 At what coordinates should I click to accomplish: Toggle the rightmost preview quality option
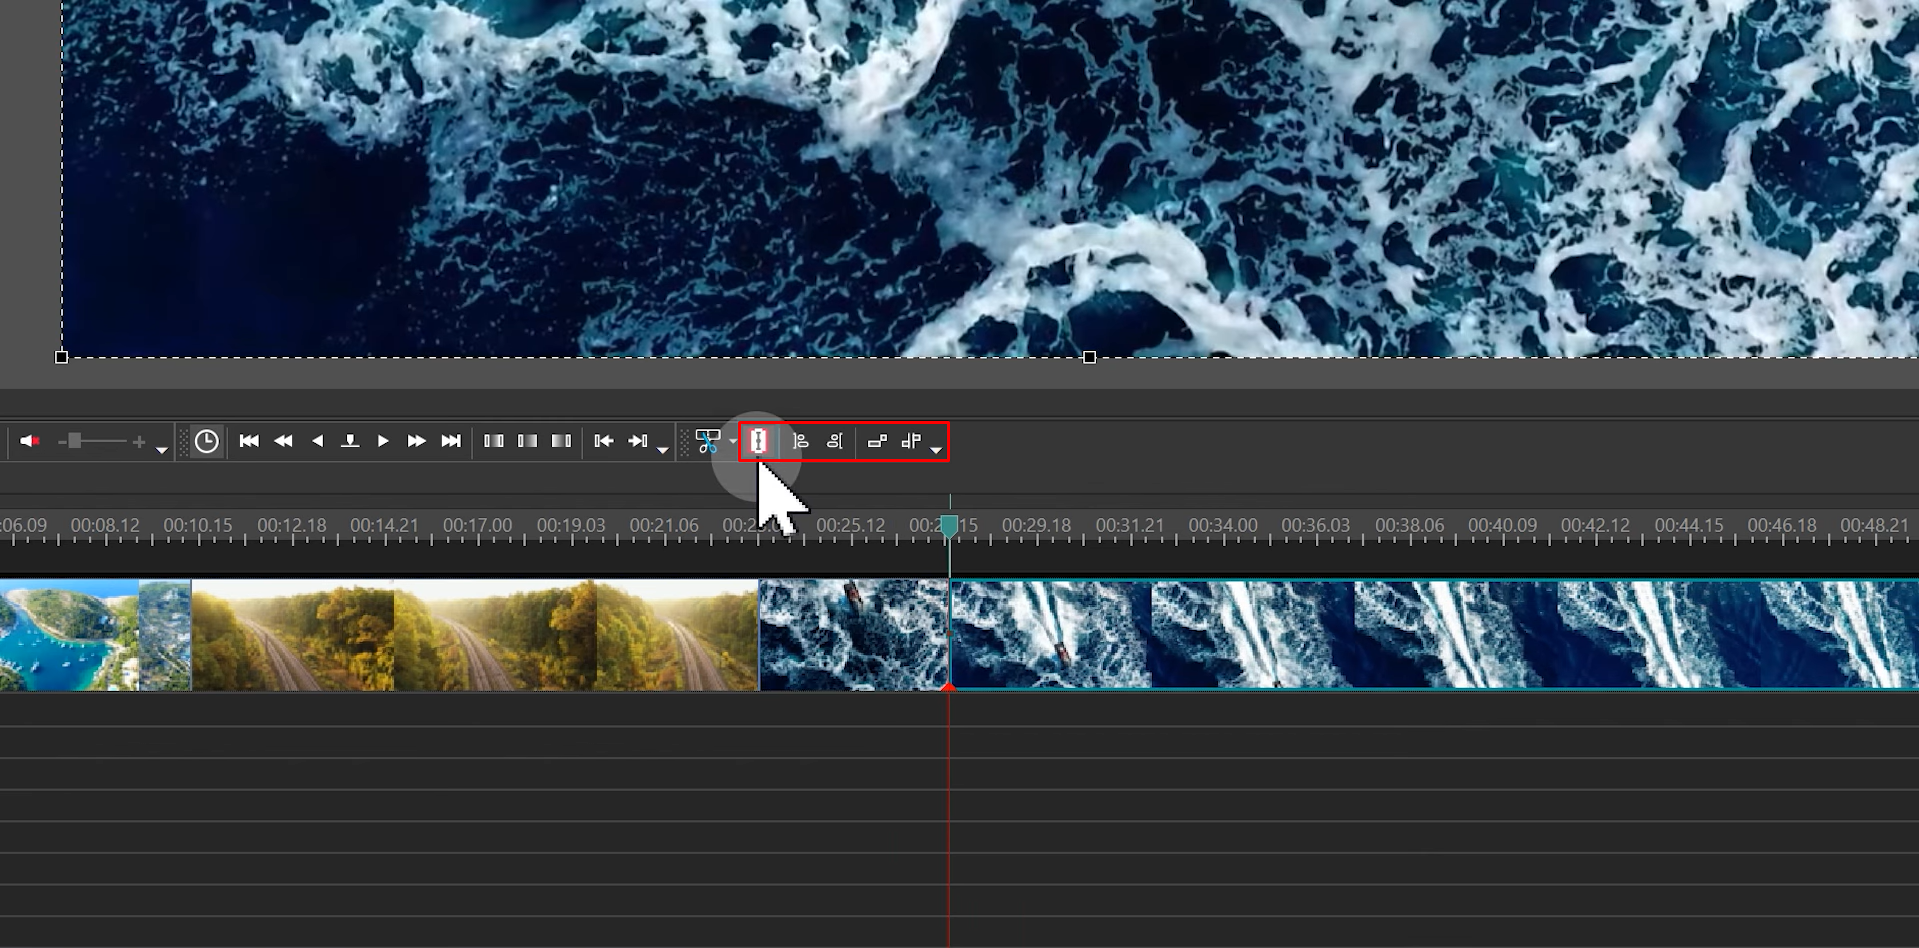[x=561, y=440]
